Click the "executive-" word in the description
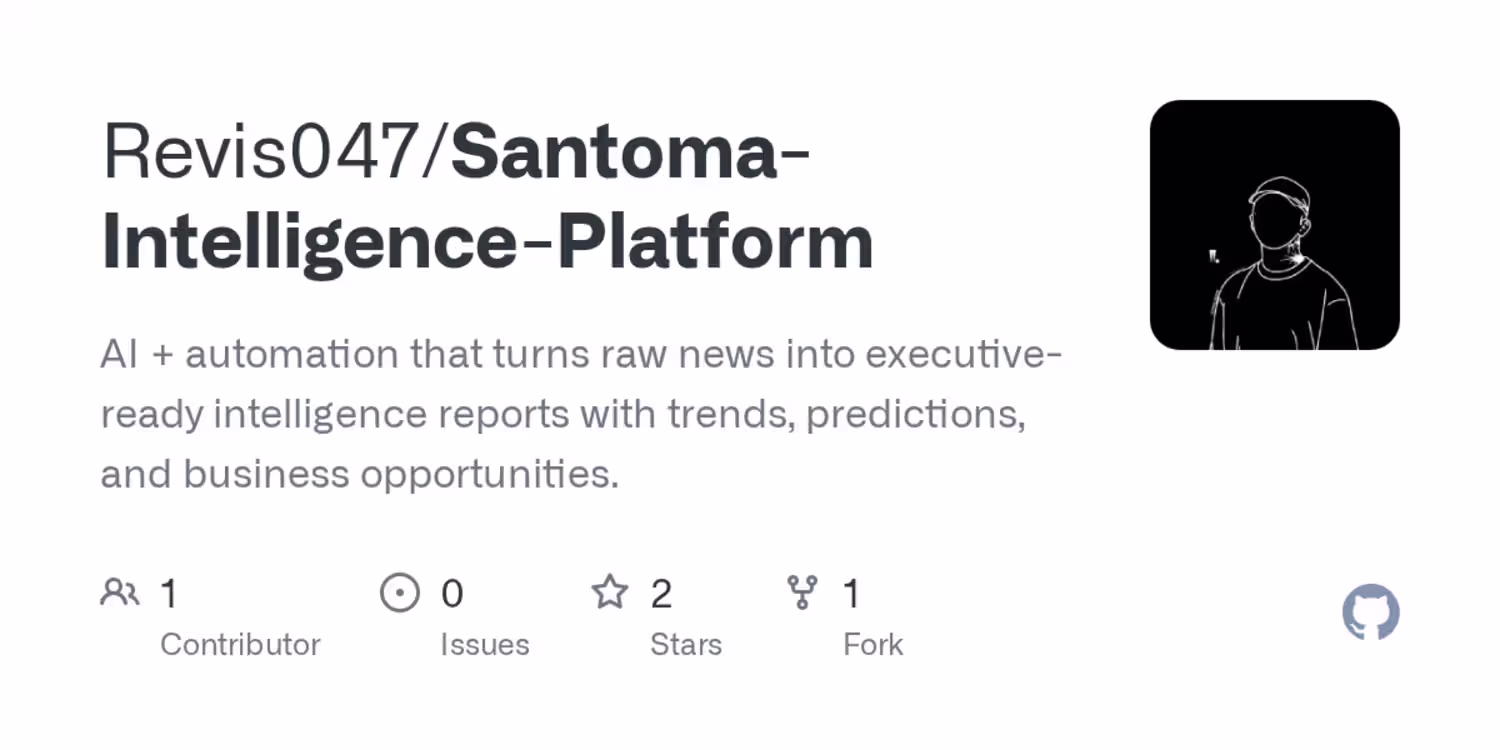The height and width of the screenshot is (750, 1500). [963, 354]
